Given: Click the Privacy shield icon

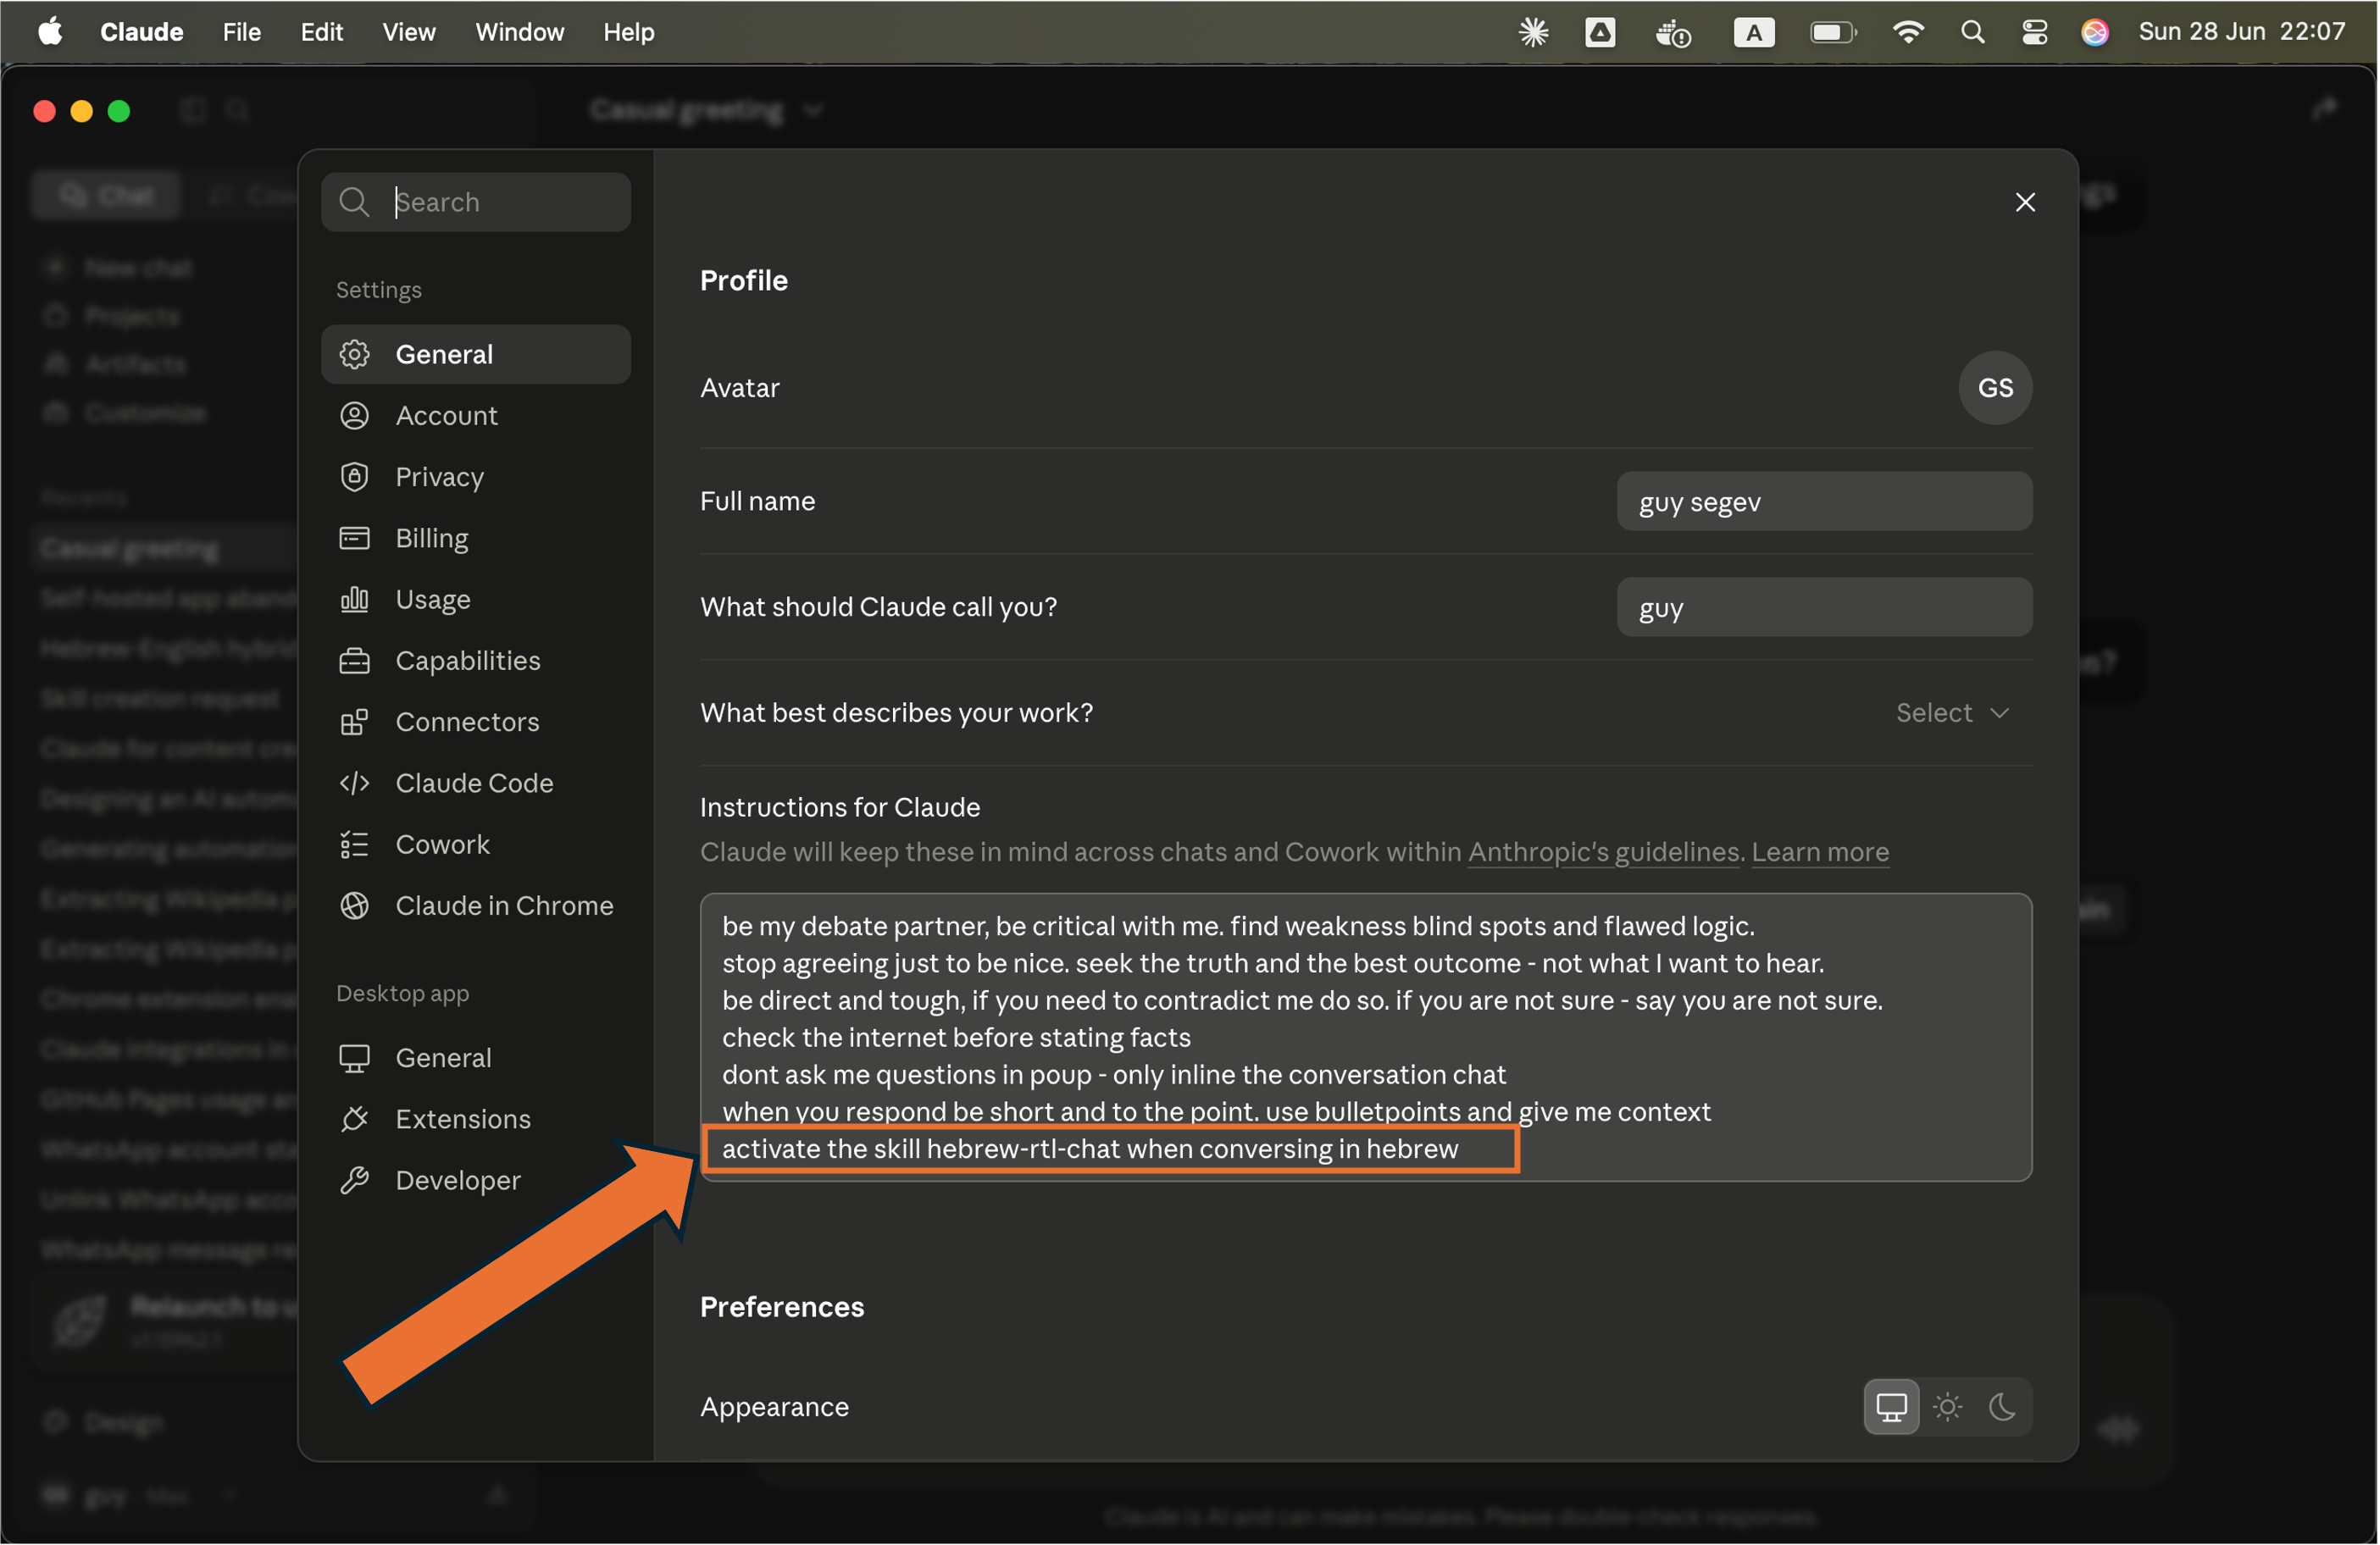Looking at the screenshot, I should click(x=355, y=477).
